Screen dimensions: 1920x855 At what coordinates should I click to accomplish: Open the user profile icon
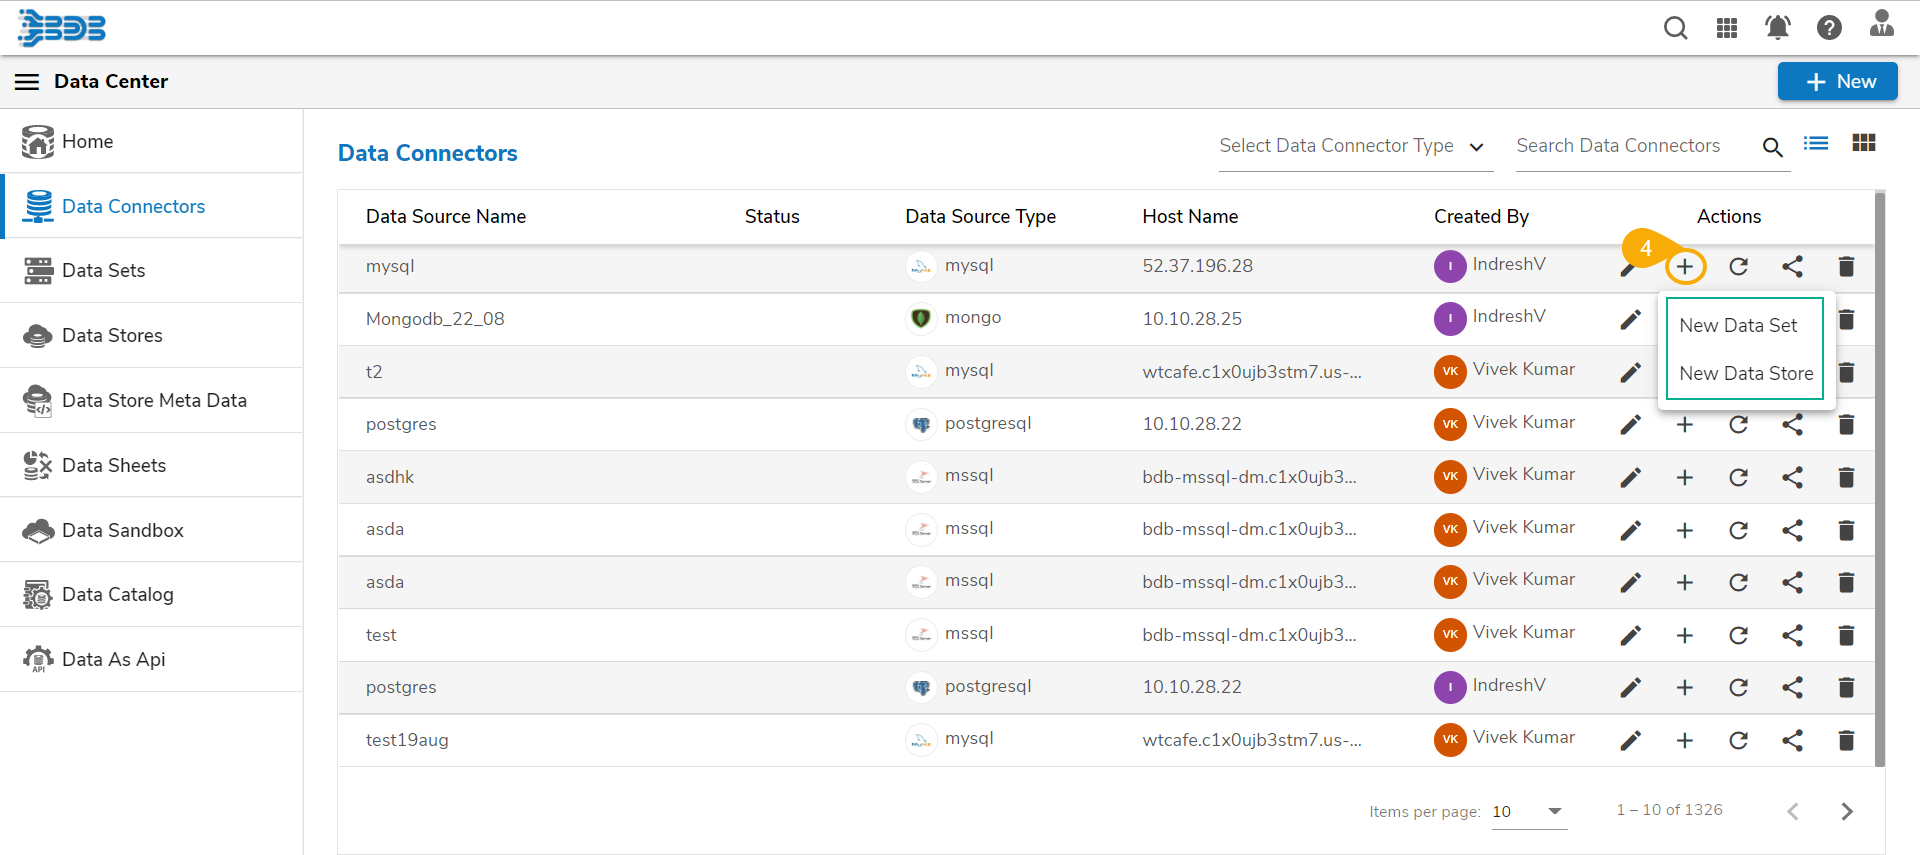click(x=1881, y=24)
